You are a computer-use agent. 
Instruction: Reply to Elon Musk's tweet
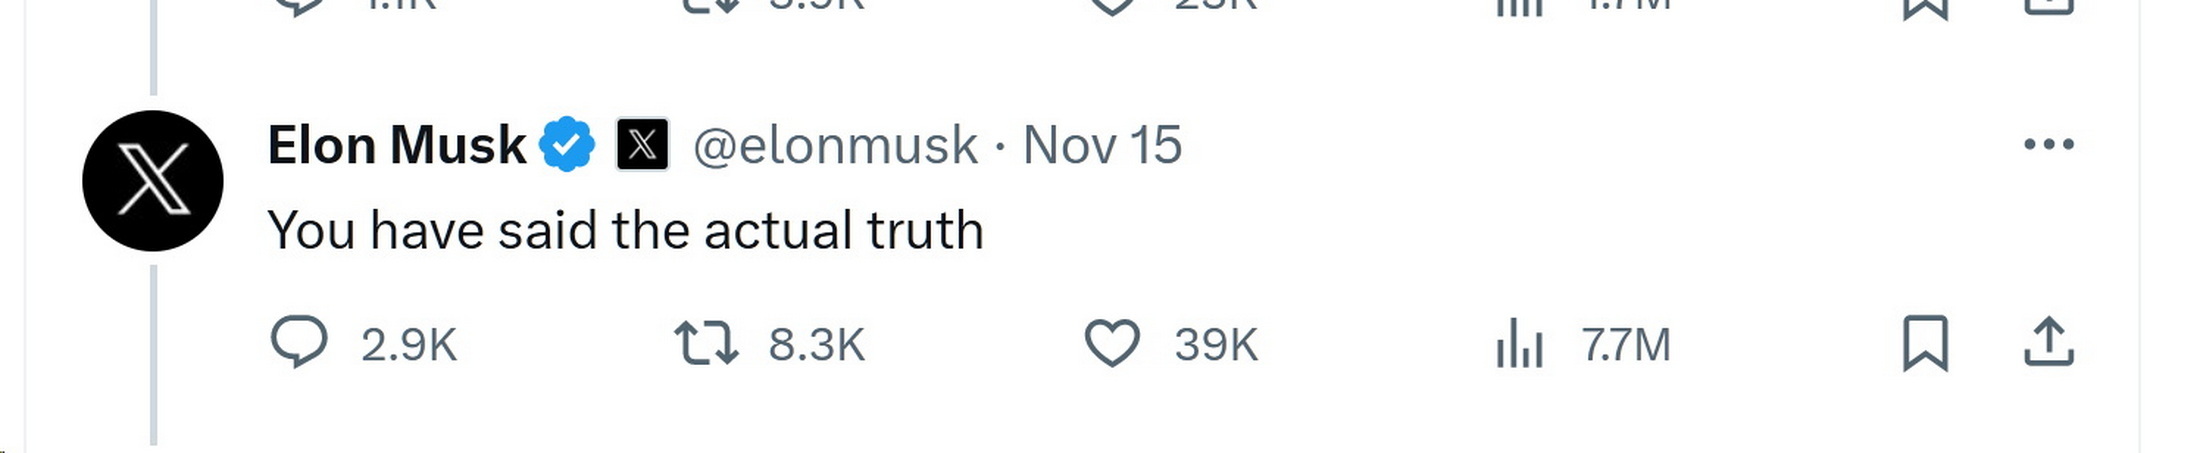[x=299, y=343]
